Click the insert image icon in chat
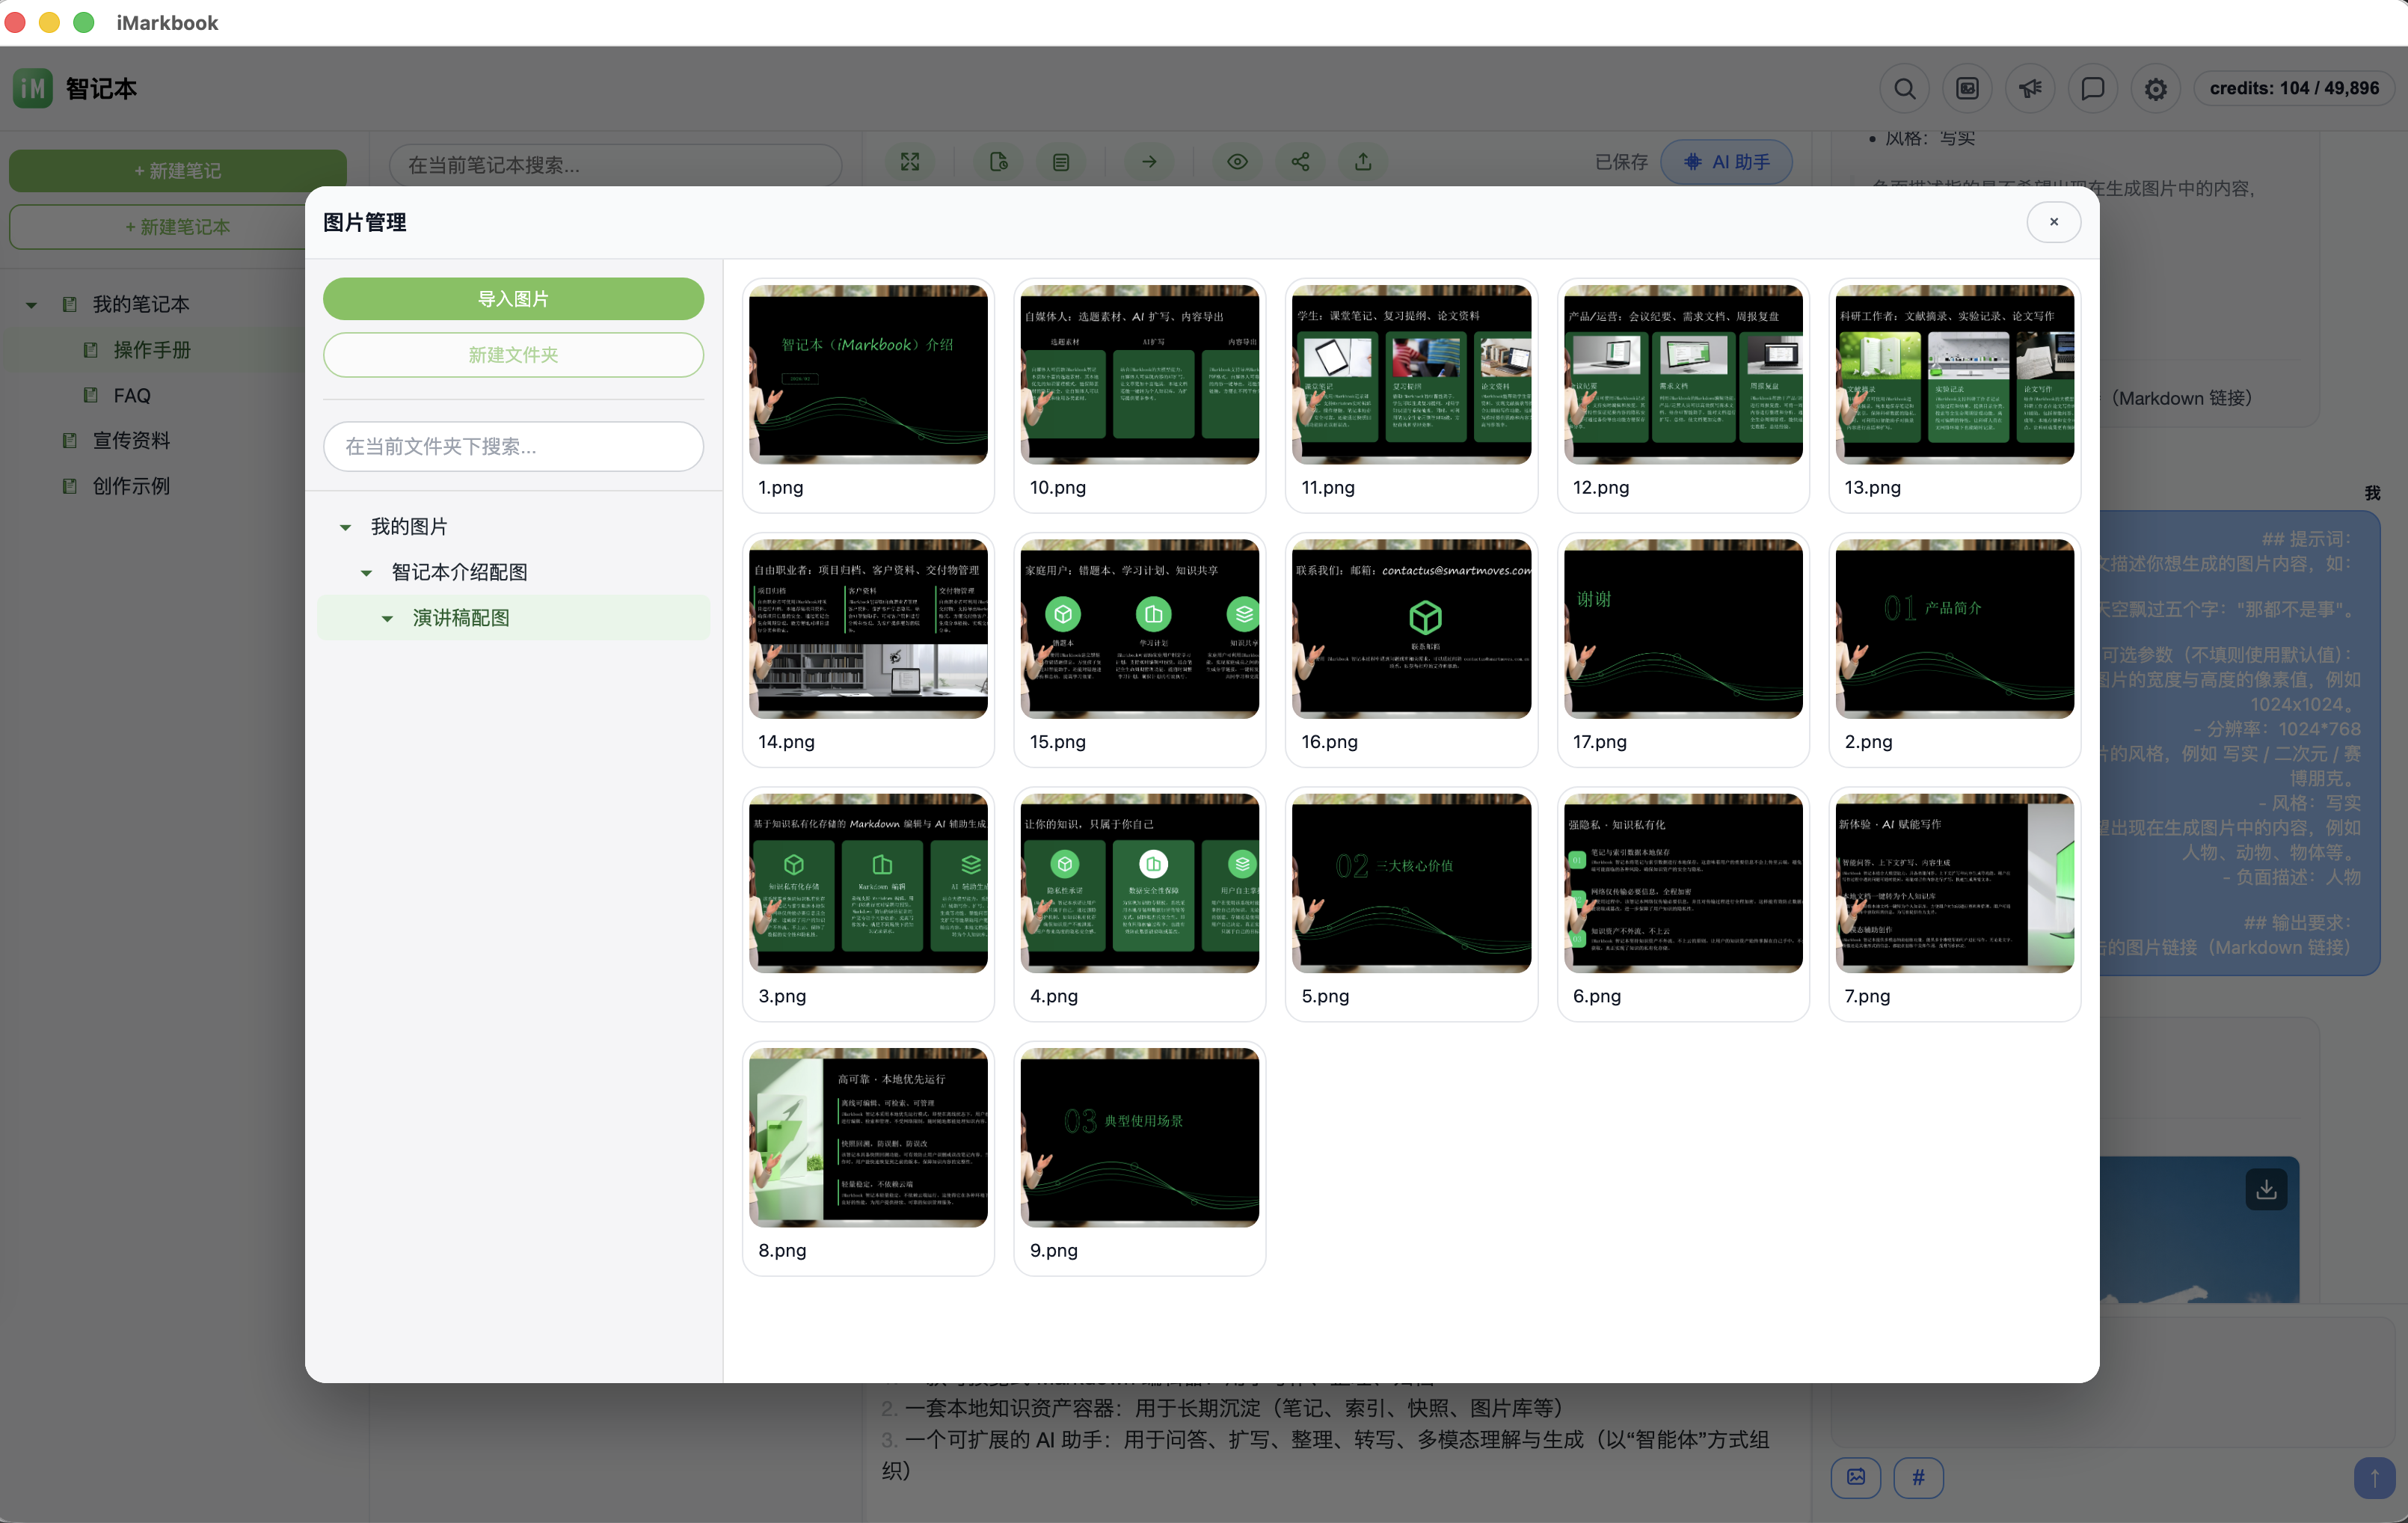 tap(1855, 1477)
